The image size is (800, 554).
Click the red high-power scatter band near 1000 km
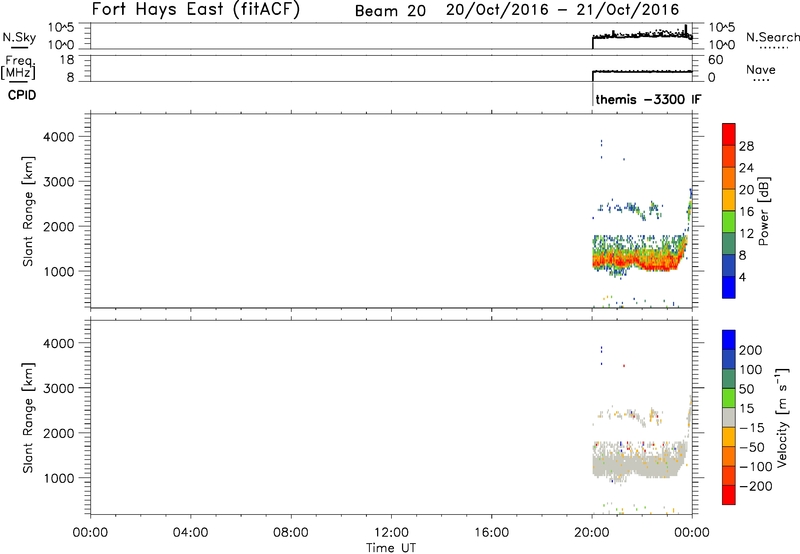pyautogui.click(x=638, y=262)
